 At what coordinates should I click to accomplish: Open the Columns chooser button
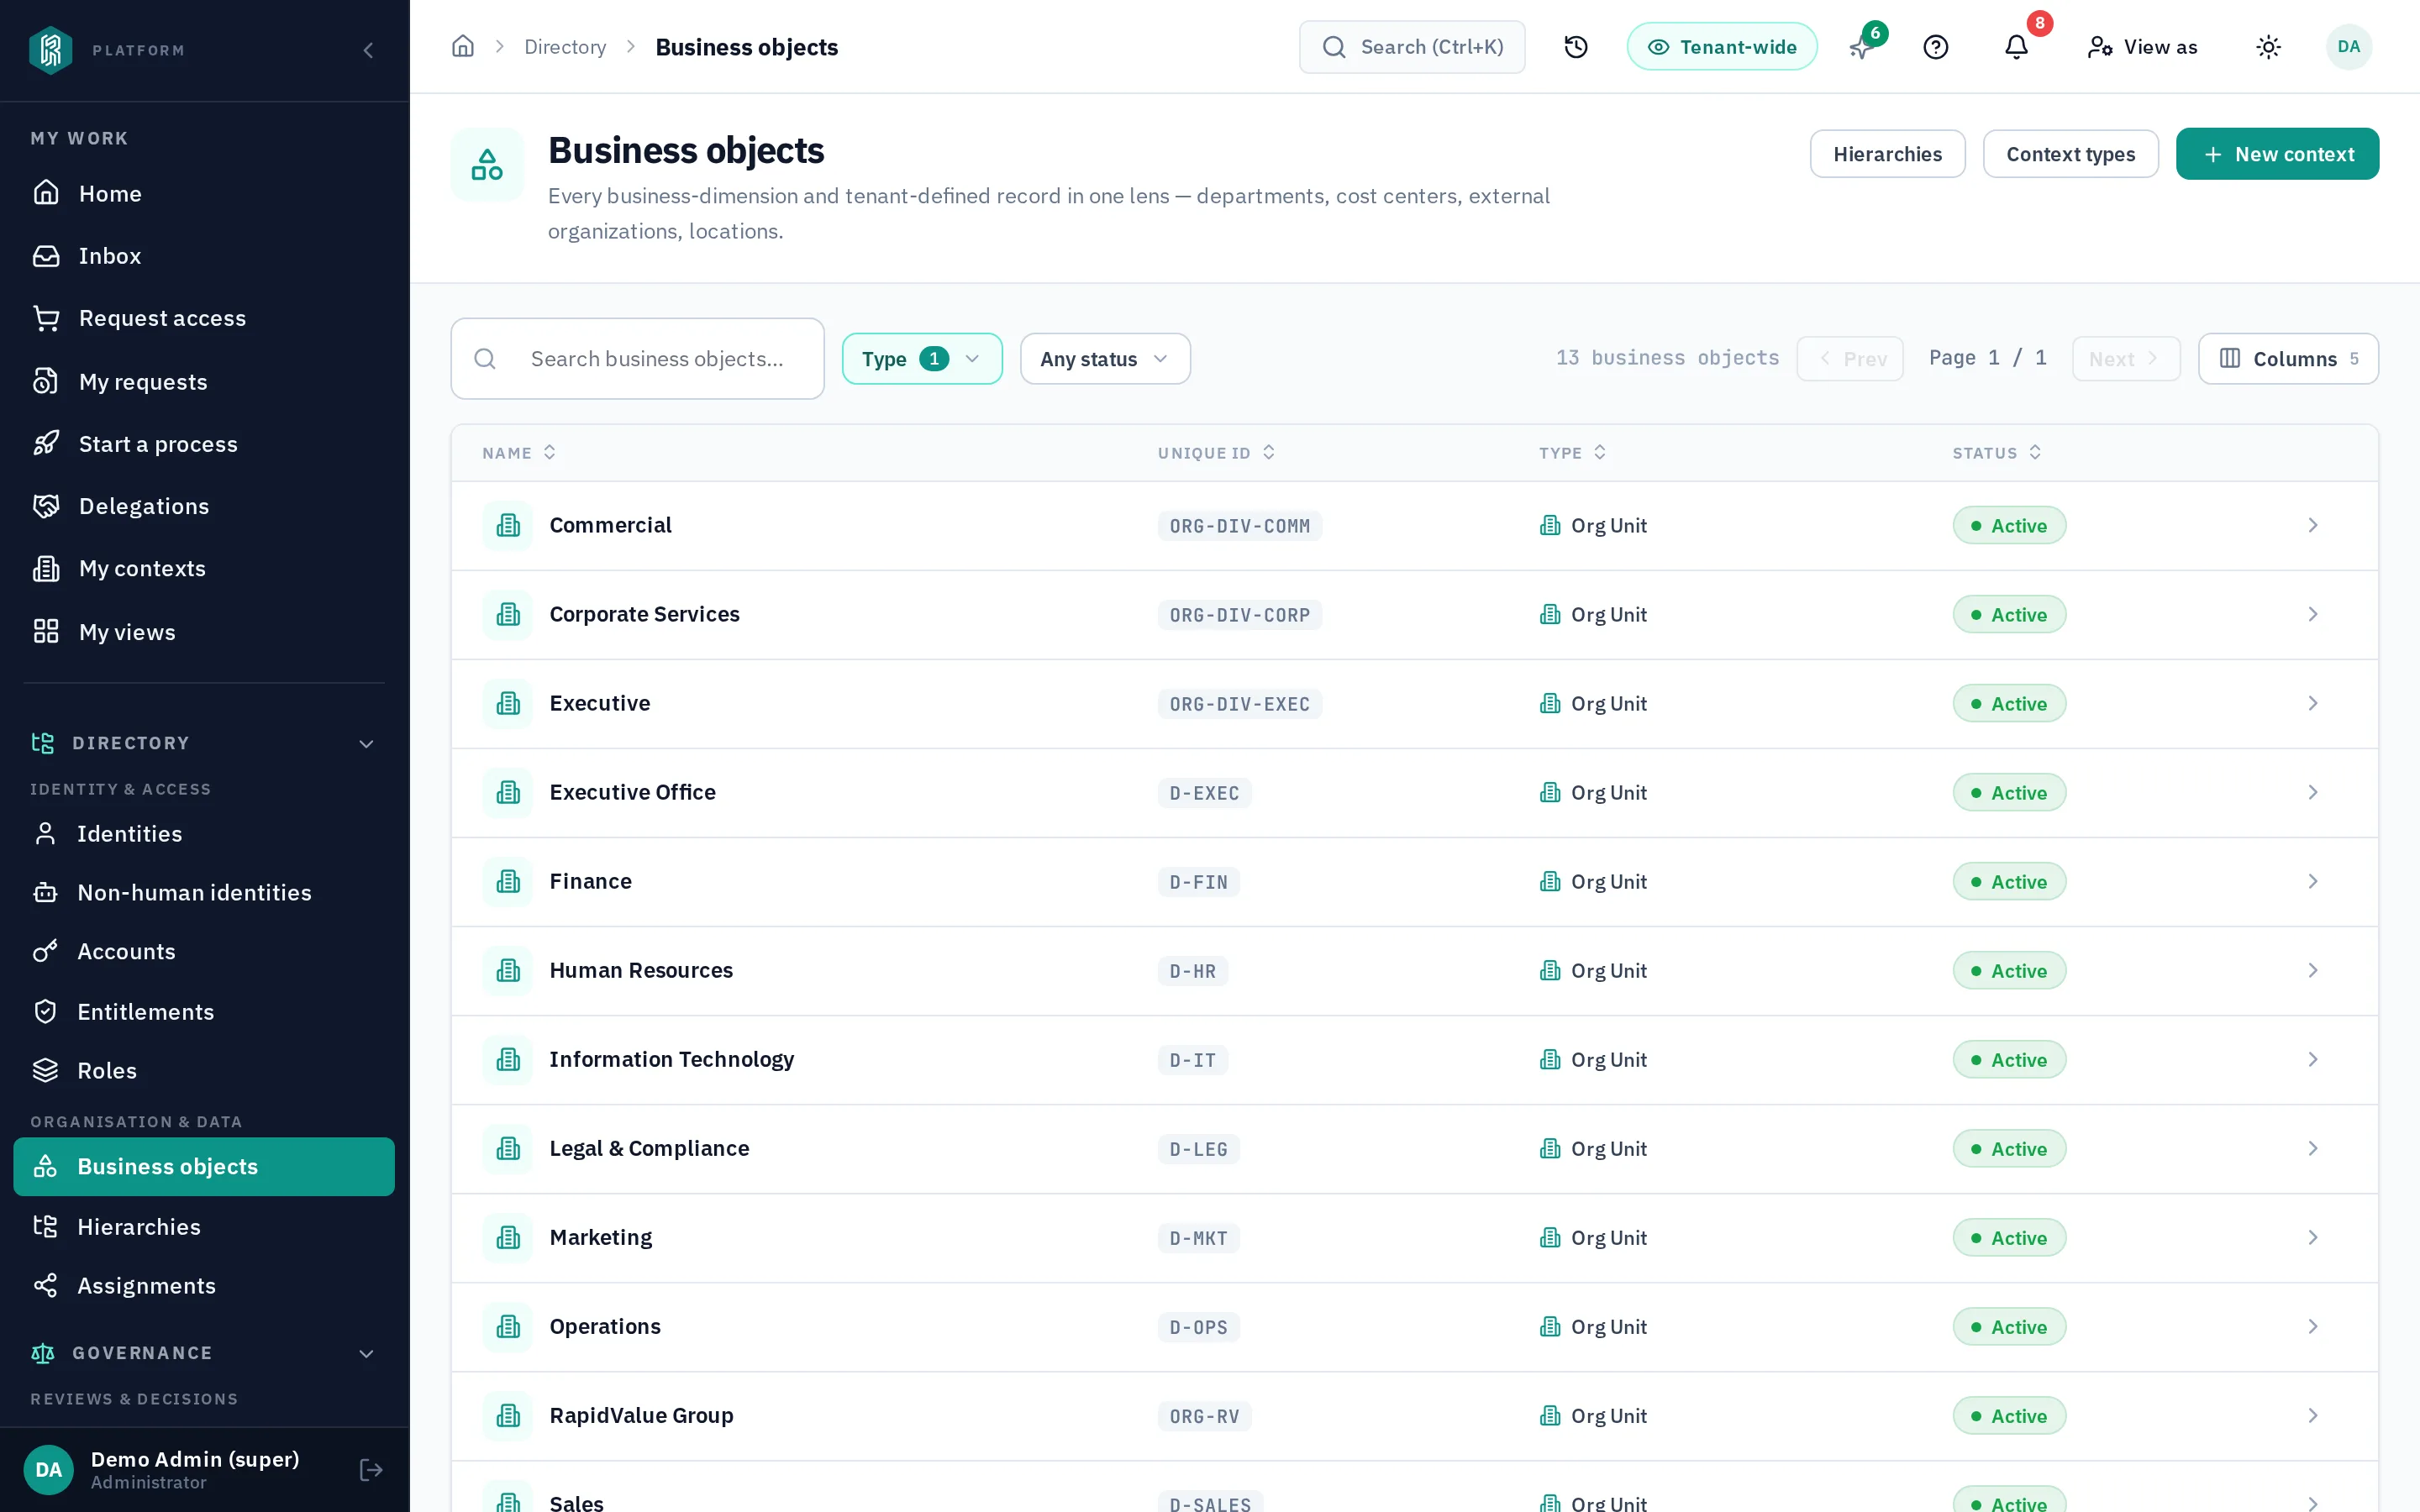point(2288,359)
